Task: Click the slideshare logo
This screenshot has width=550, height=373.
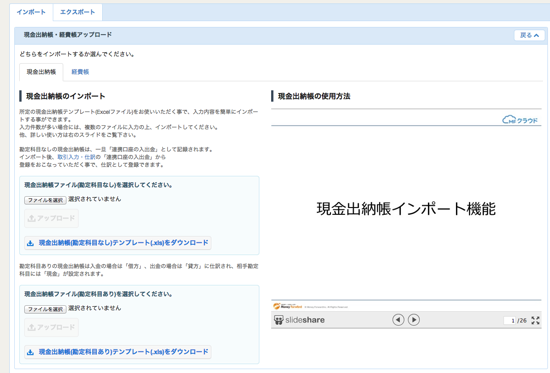Action: pyautogui.click(x=299, y=320)
